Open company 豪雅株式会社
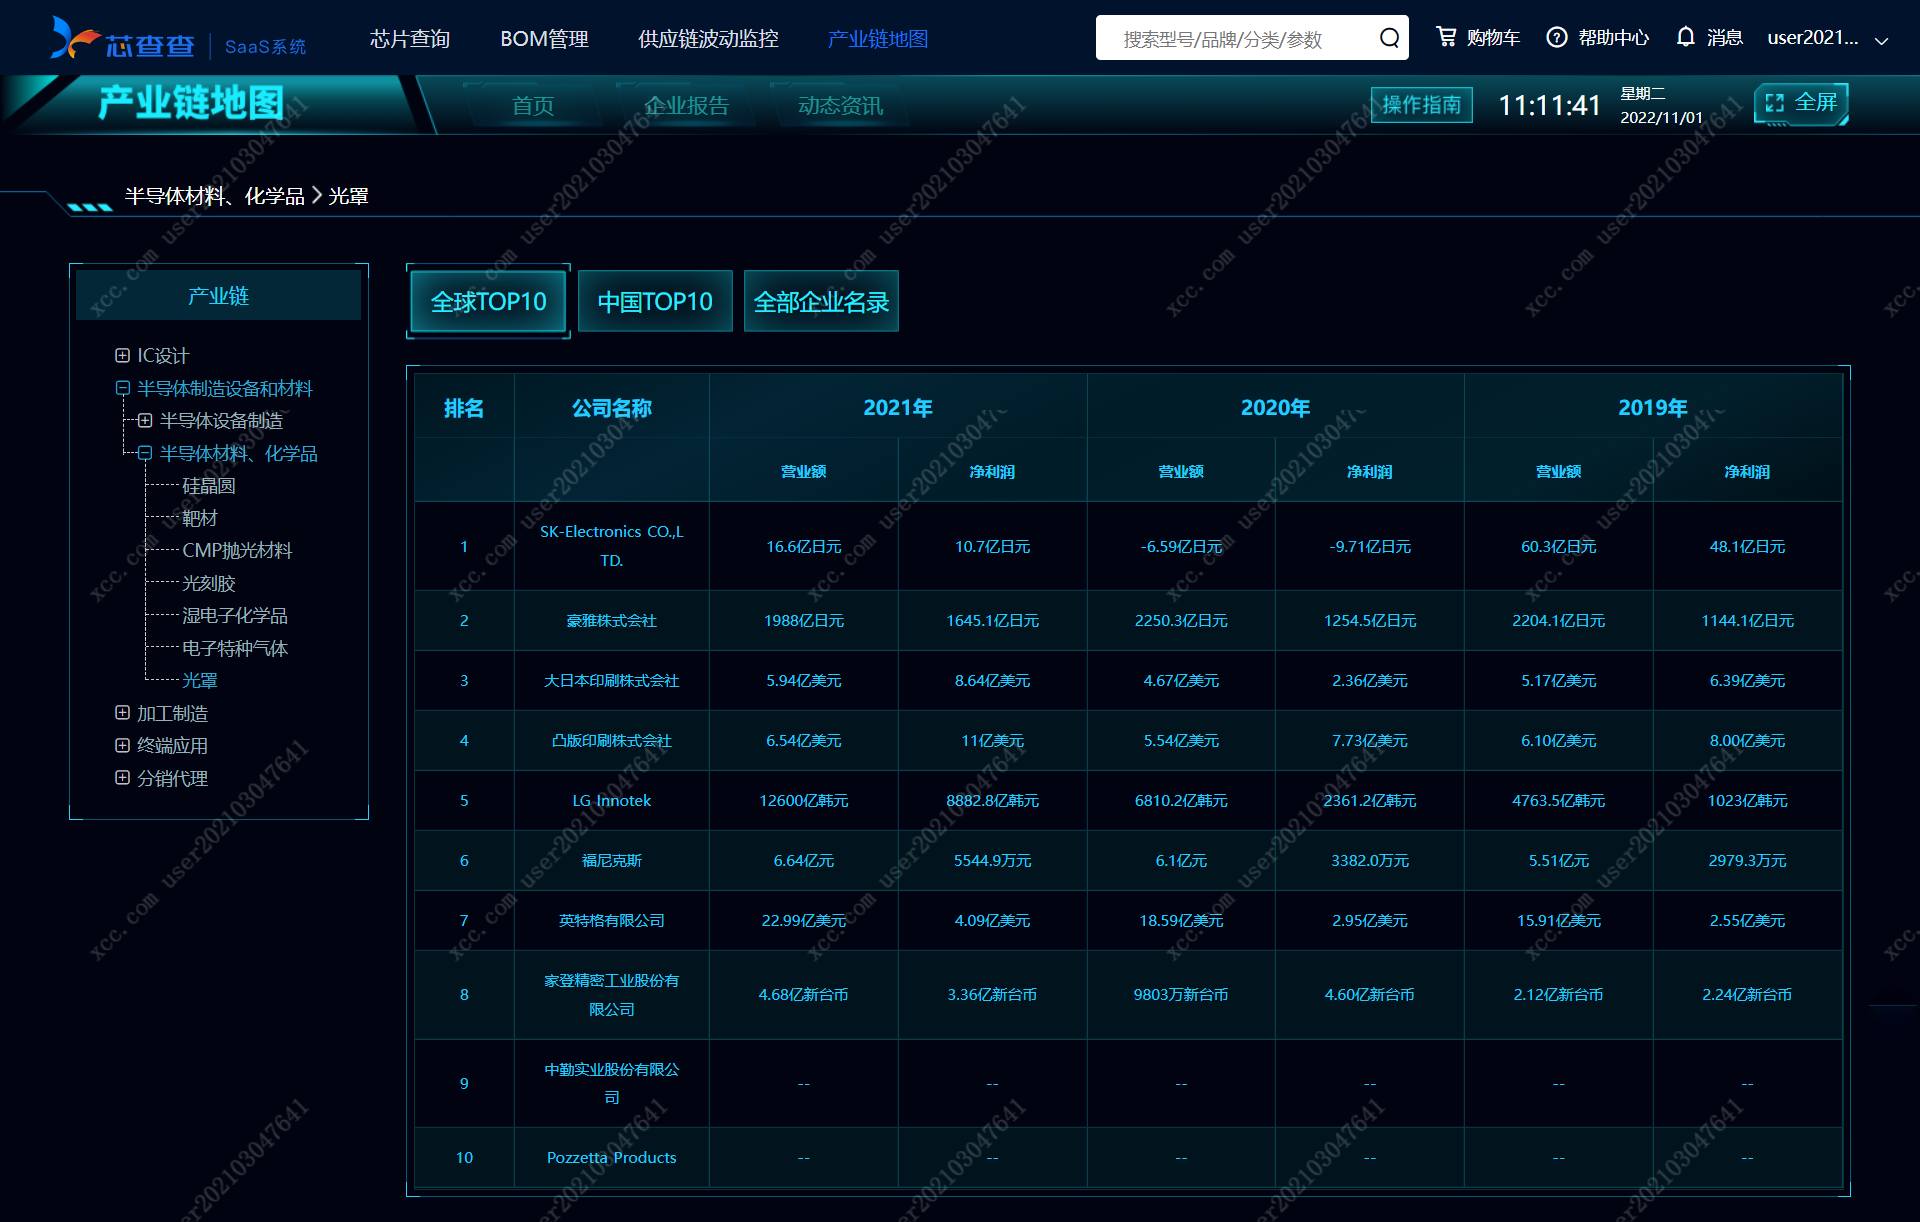This screenshot has width=1920, height=1222. pyautogui.click(x=611, y=620)
